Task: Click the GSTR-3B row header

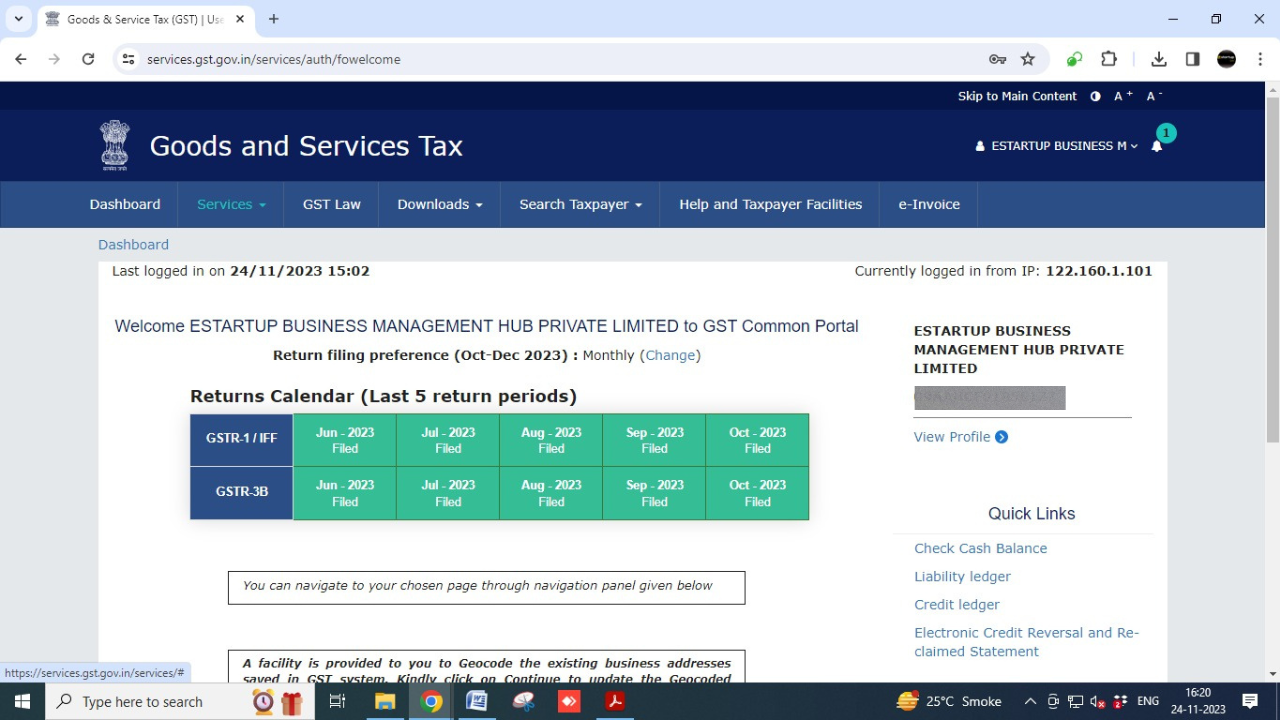Action: (x=242, y=493)
